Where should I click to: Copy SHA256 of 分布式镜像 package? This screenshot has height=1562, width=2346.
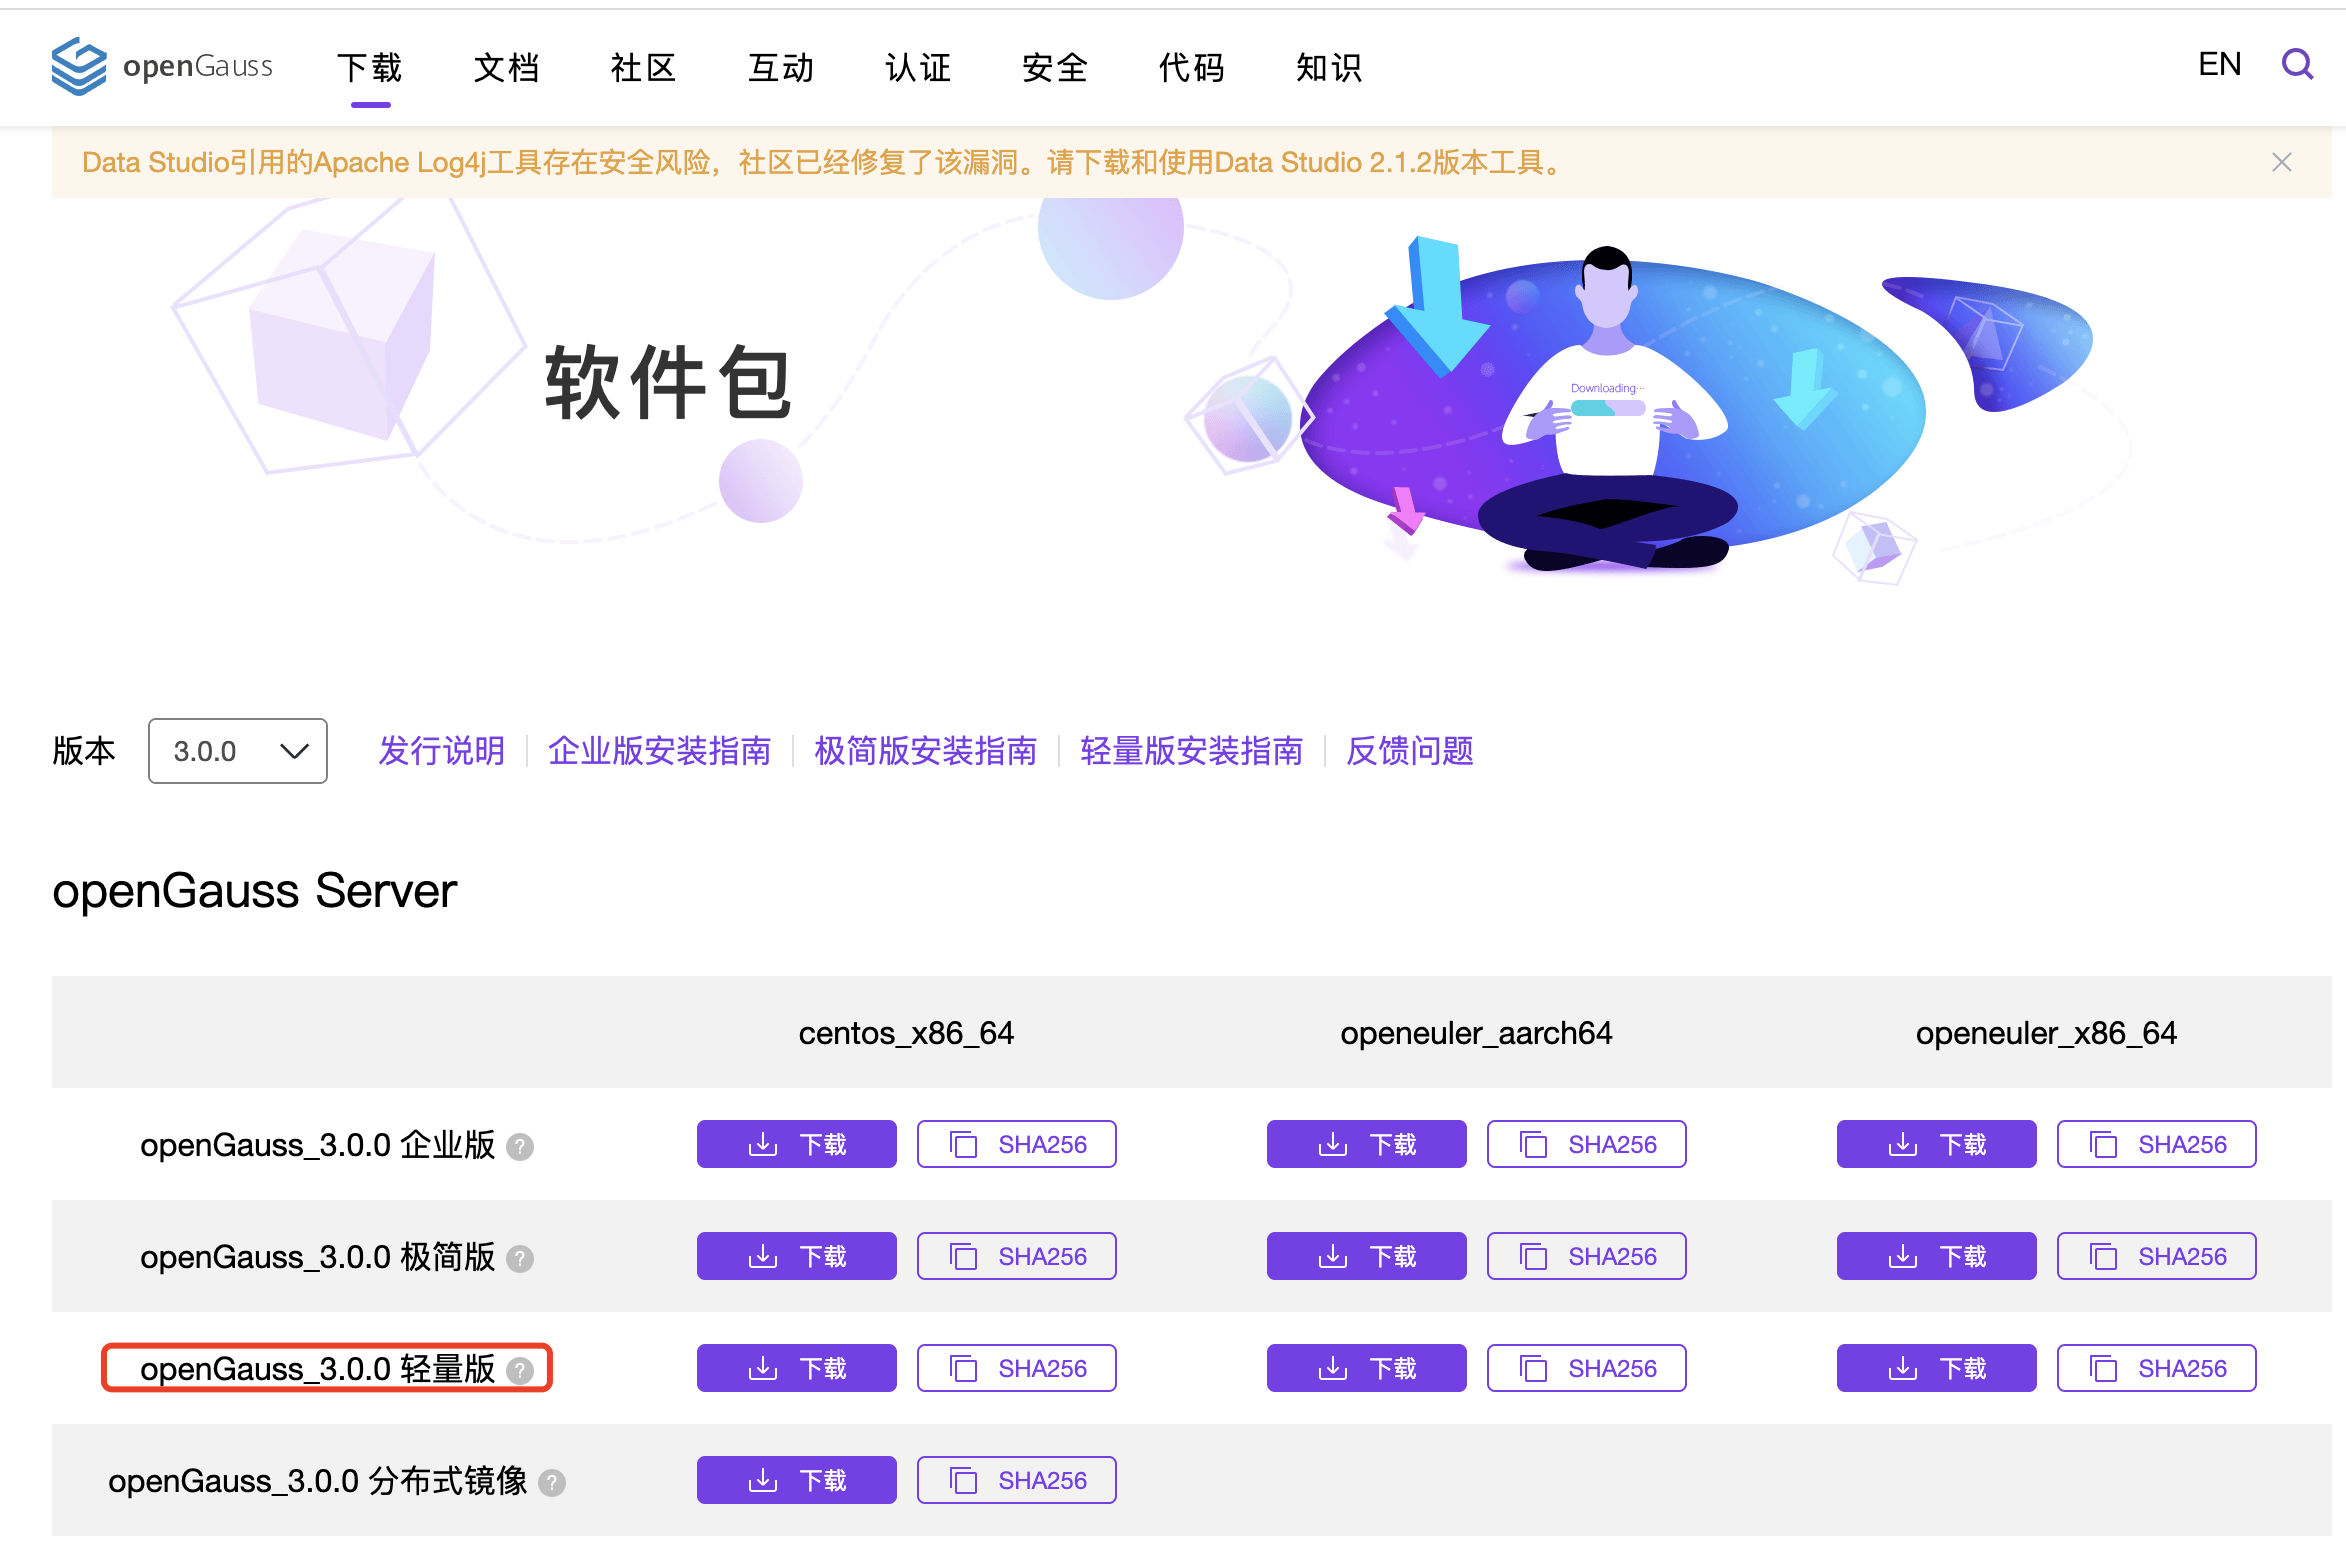[x=1017, y=1480]
